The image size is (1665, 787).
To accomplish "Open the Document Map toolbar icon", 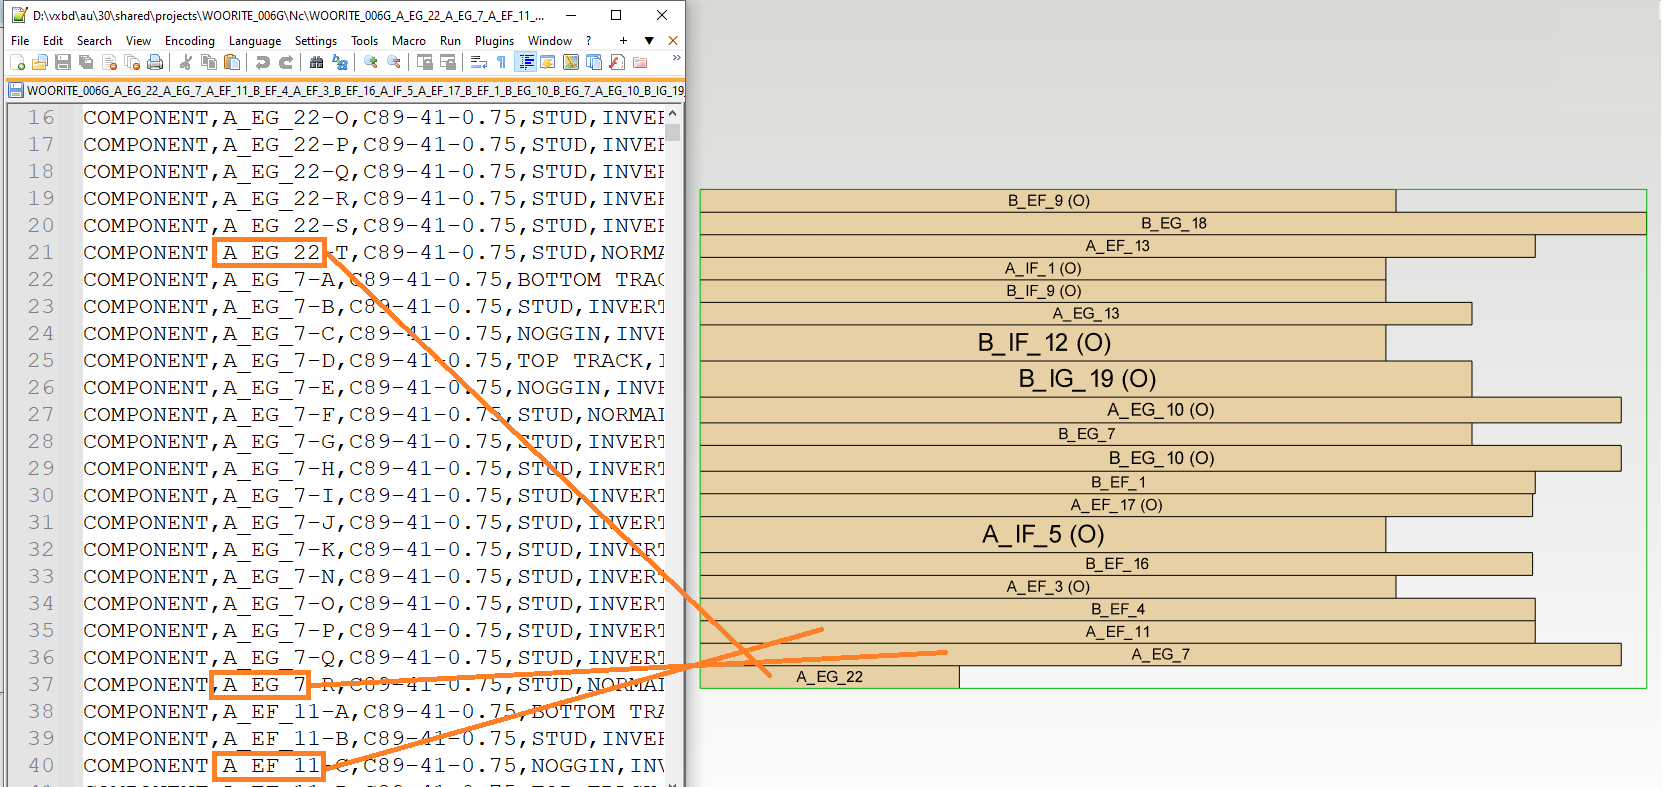I will [x=571, y=63].
